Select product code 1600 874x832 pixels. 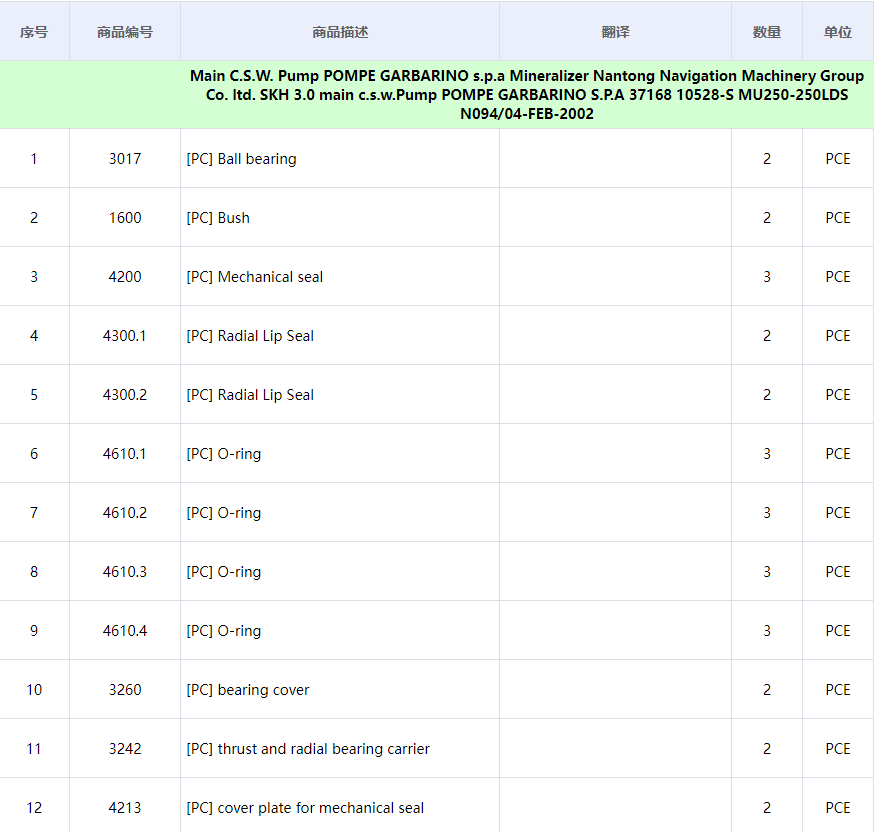[x=125, y=218]
